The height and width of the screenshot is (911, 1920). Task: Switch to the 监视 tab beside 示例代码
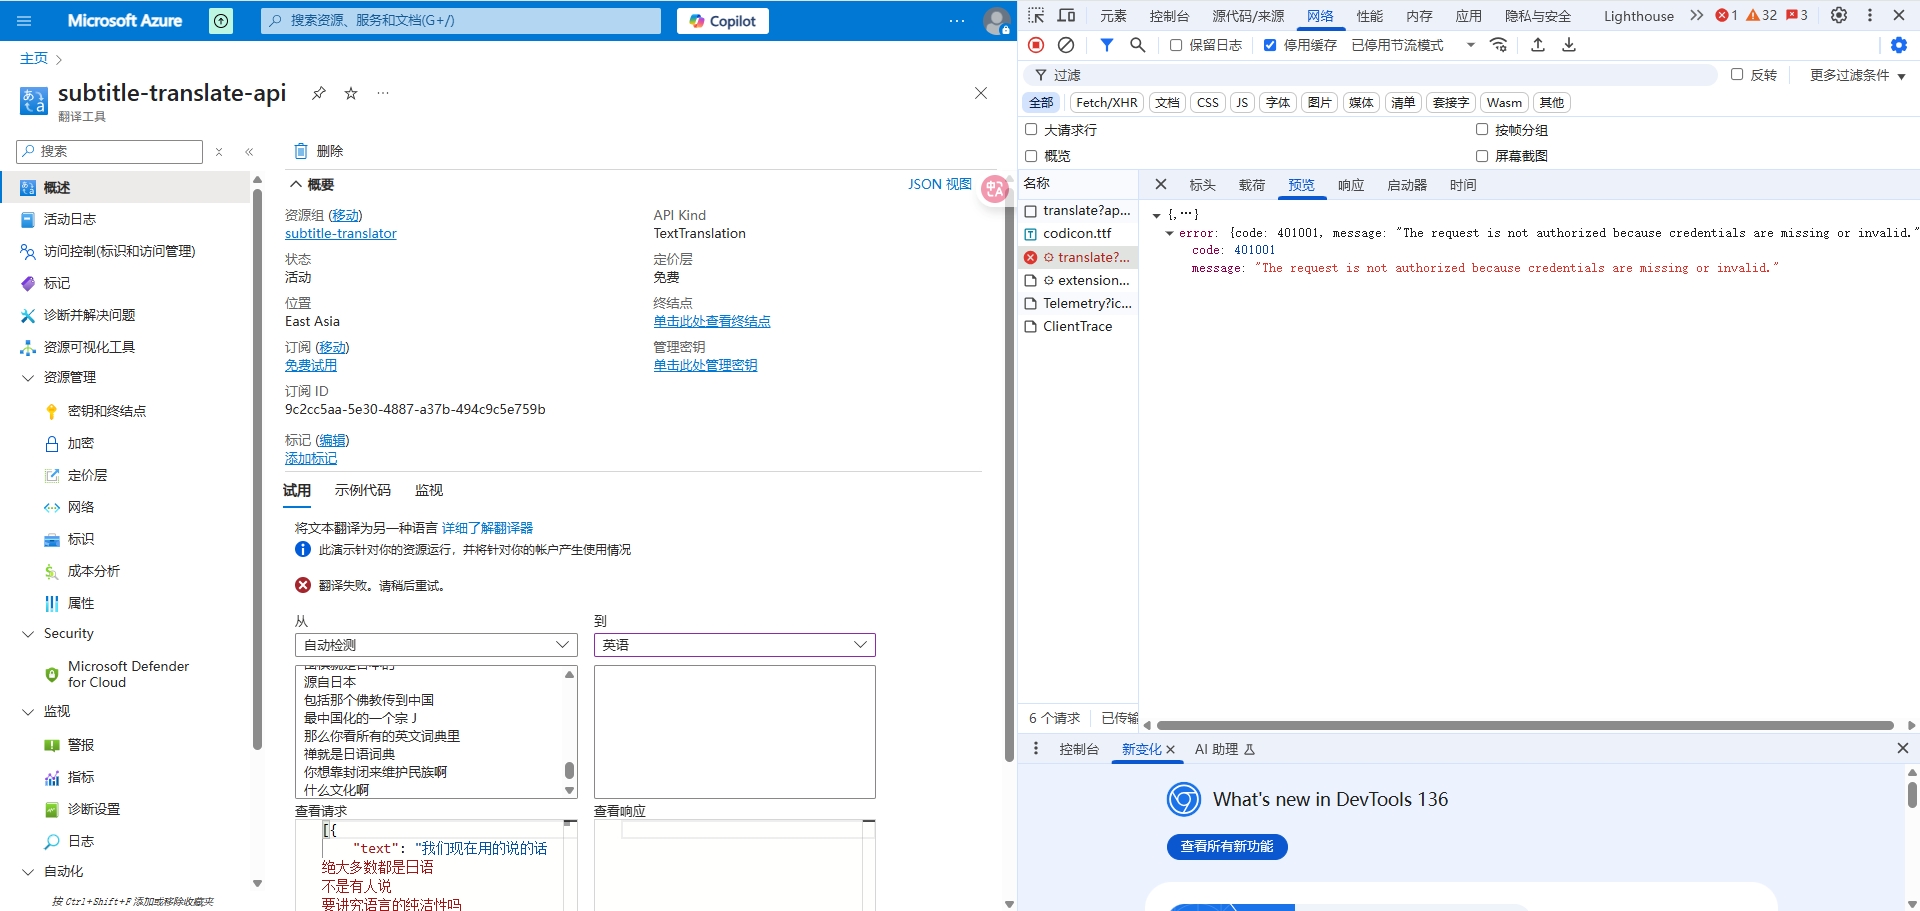(x=429, y=490)
